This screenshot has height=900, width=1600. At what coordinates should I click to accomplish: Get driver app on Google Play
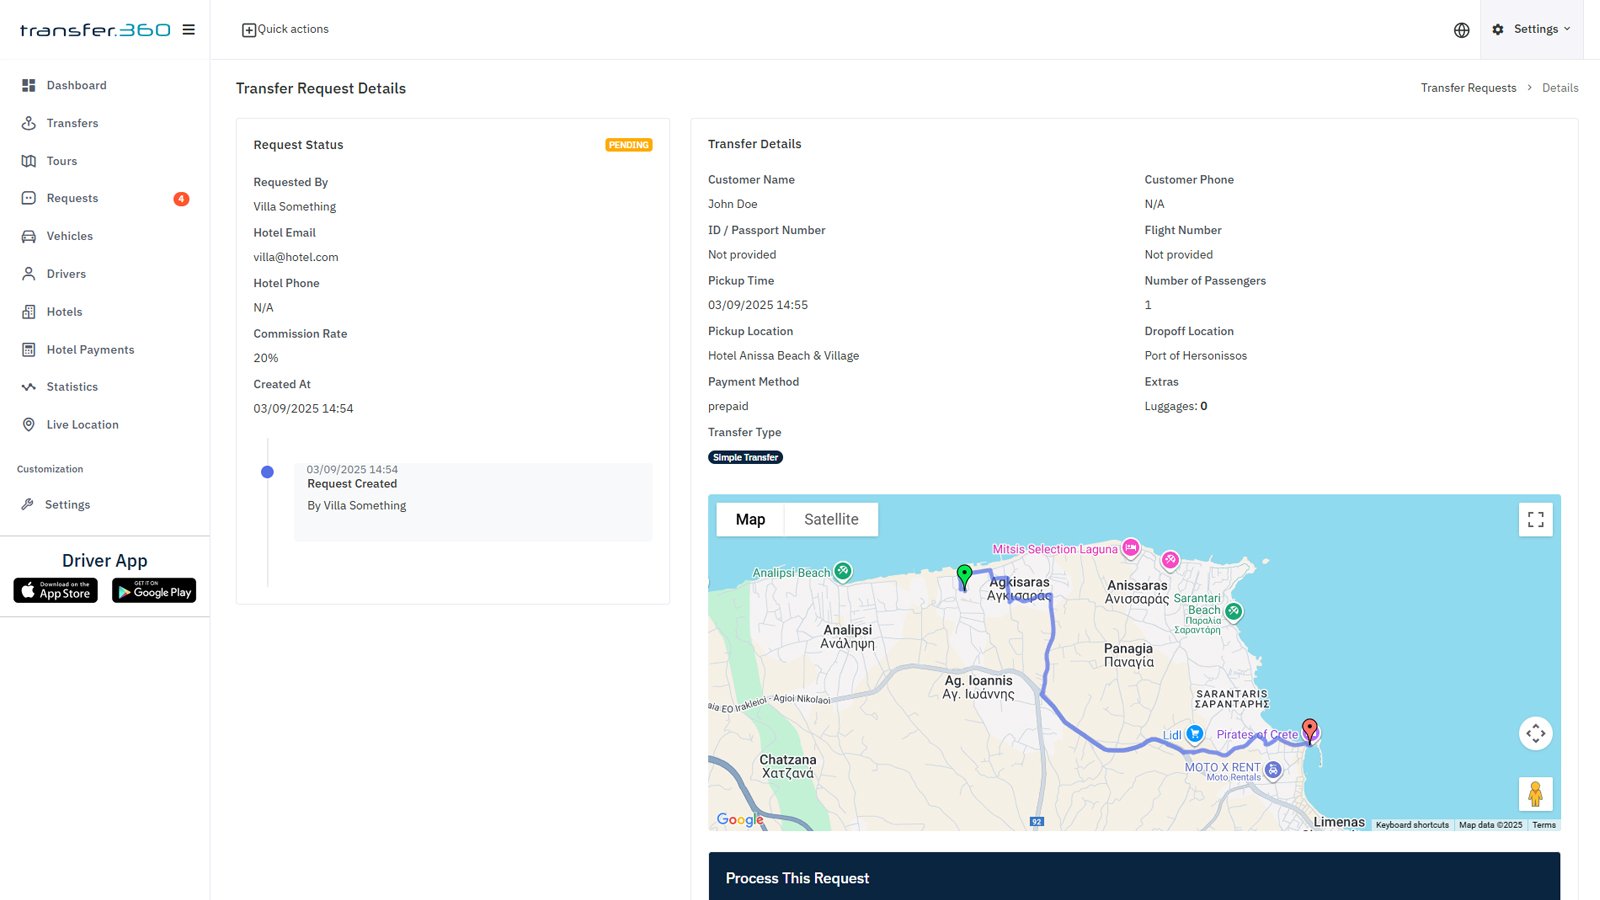pos(154,591)
